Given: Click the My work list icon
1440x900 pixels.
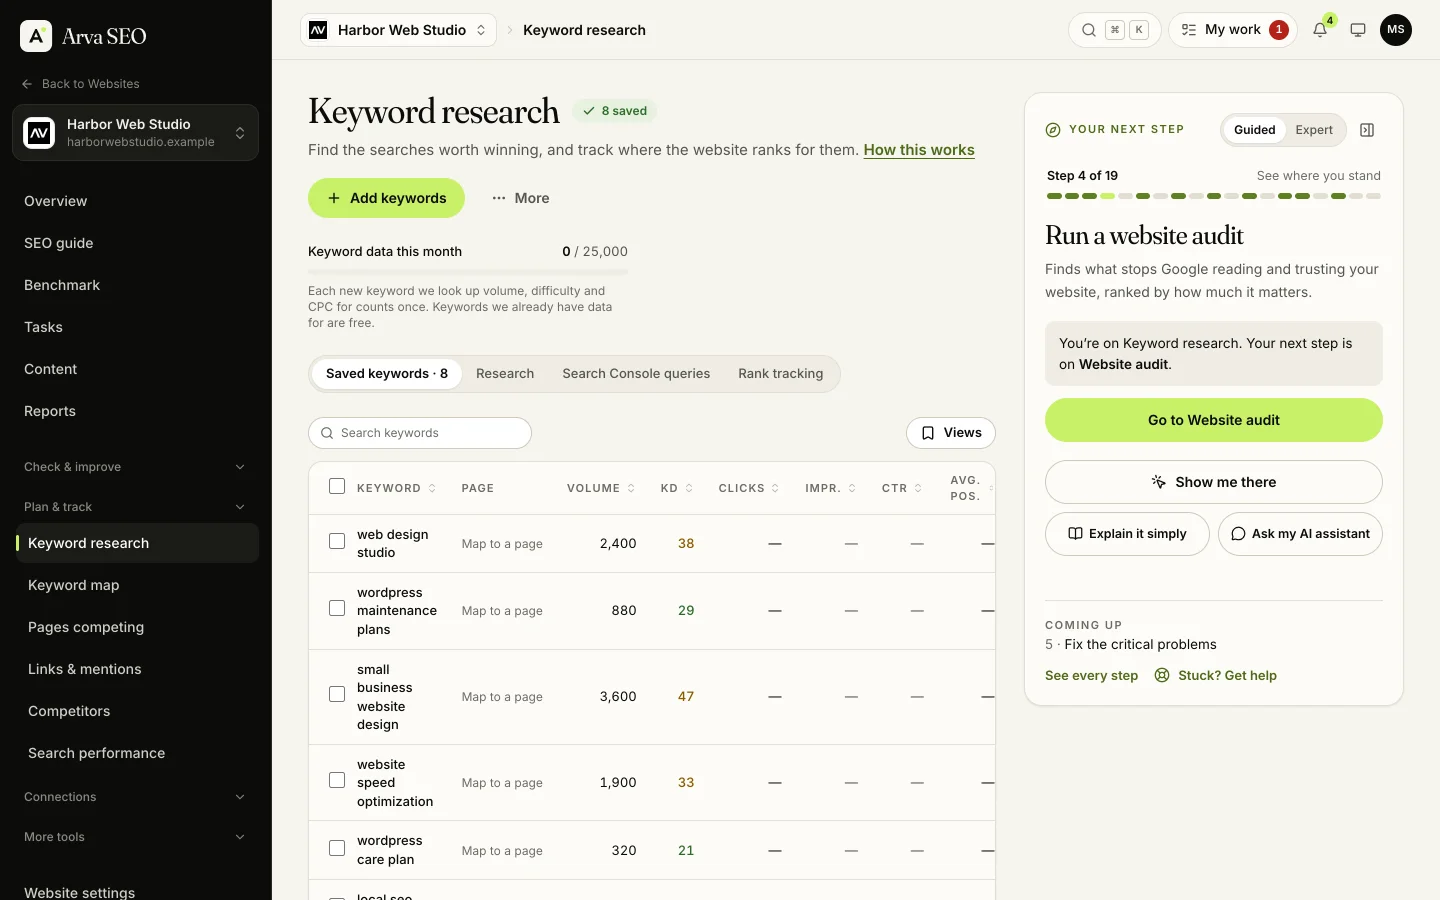Looking at the screenshot, I should tap(1189, 30).
